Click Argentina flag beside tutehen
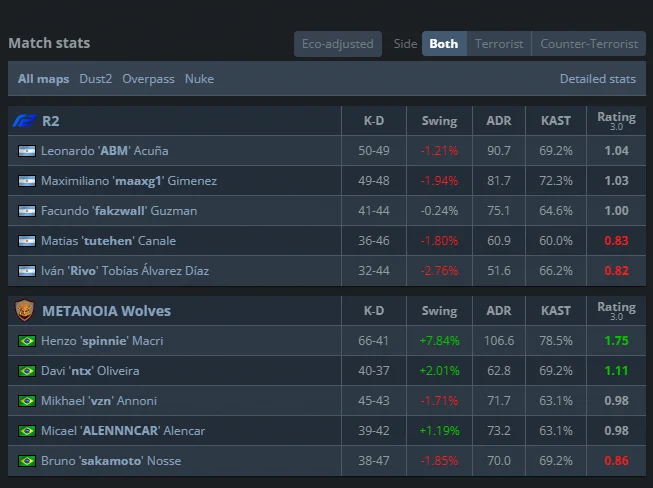The height and width of the screenshot is (488, 653). 27,241
